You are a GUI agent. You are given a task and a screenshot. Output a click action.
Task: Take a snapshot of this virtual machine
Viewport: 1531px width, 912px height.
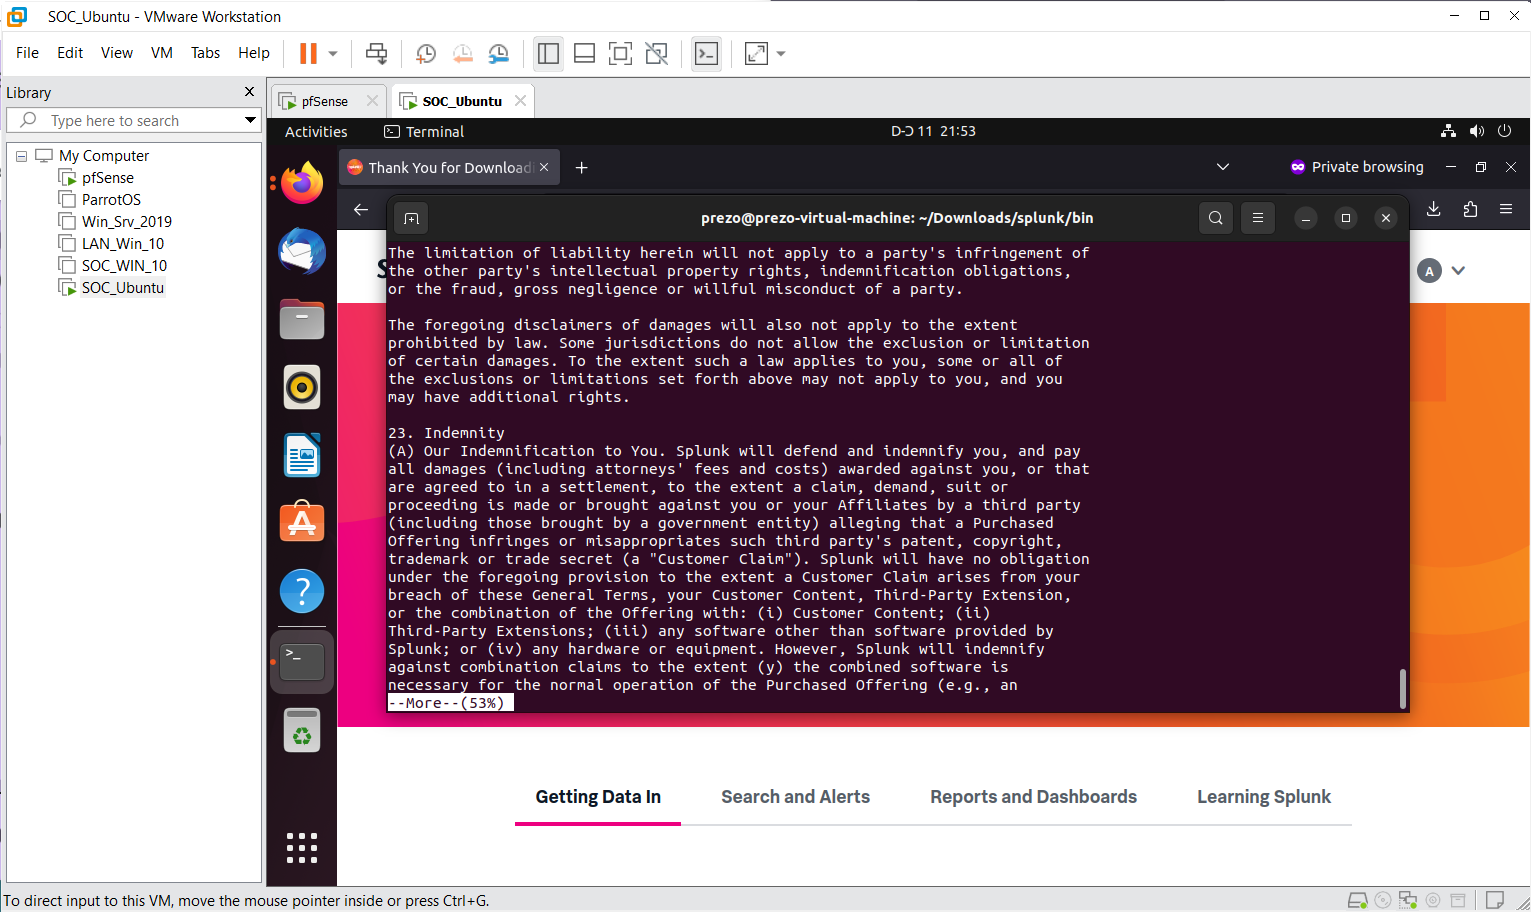click(x=426, y=54)
